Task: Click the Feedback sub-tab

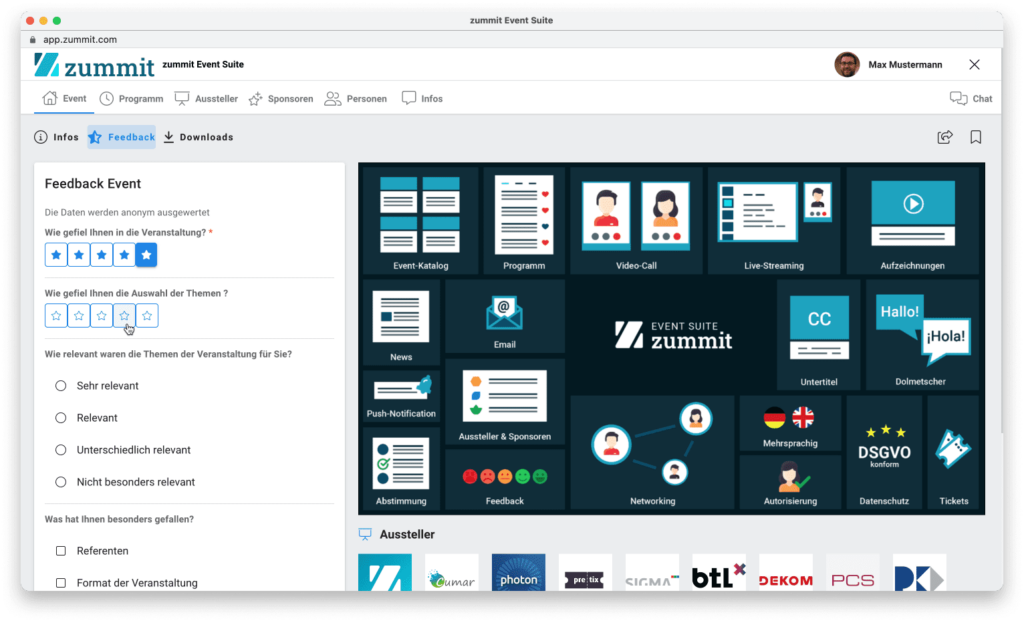Action: [120, 137]
